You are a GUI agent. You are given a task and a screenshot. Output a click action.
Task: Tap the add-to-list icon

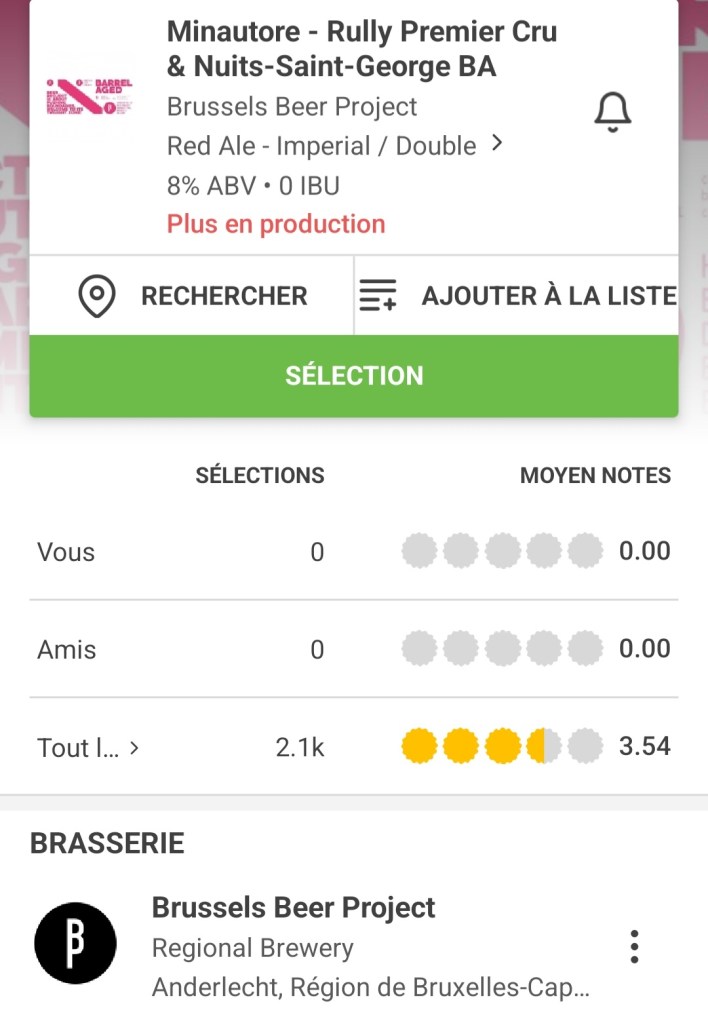pos(378,297)
